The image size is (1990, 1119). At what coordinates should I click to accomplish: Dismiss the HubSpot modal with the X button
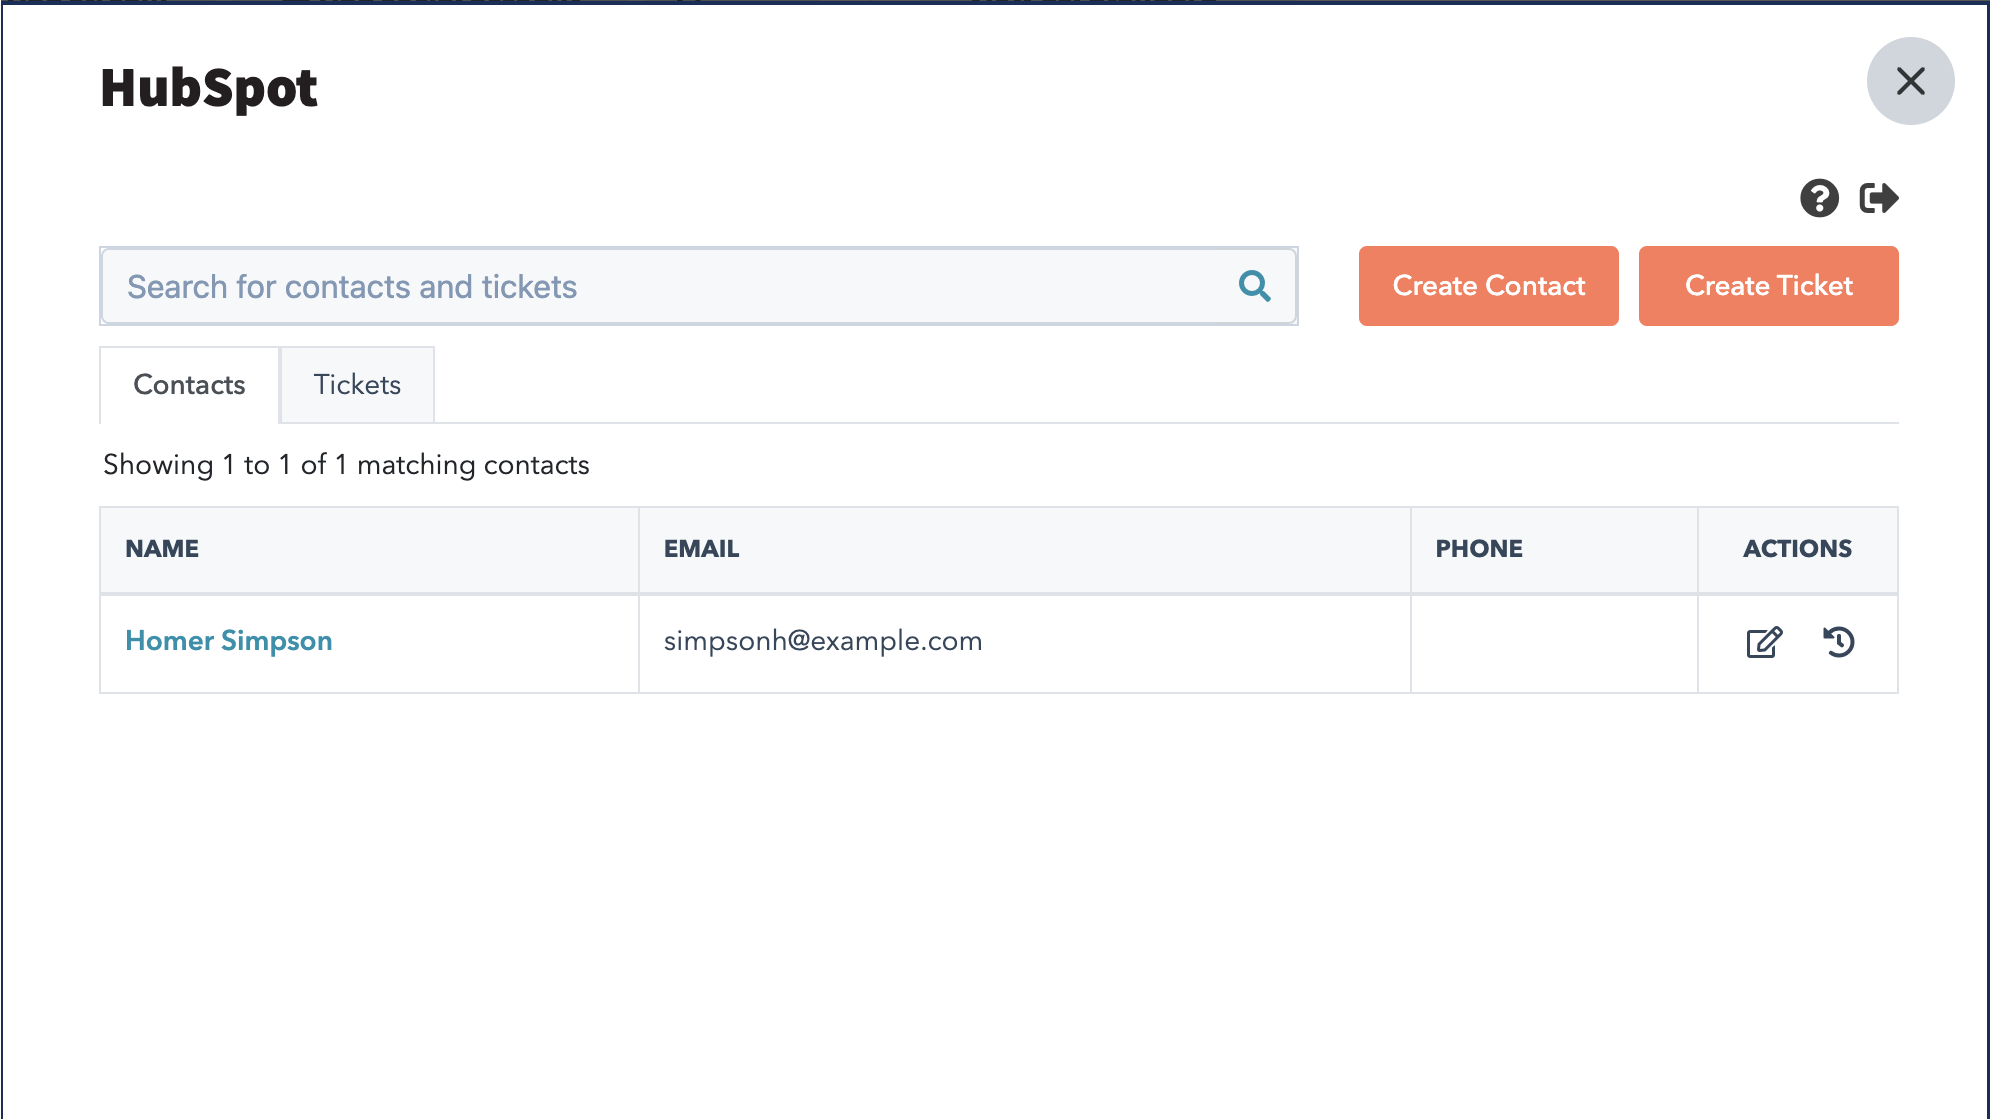coord(1911,81)
